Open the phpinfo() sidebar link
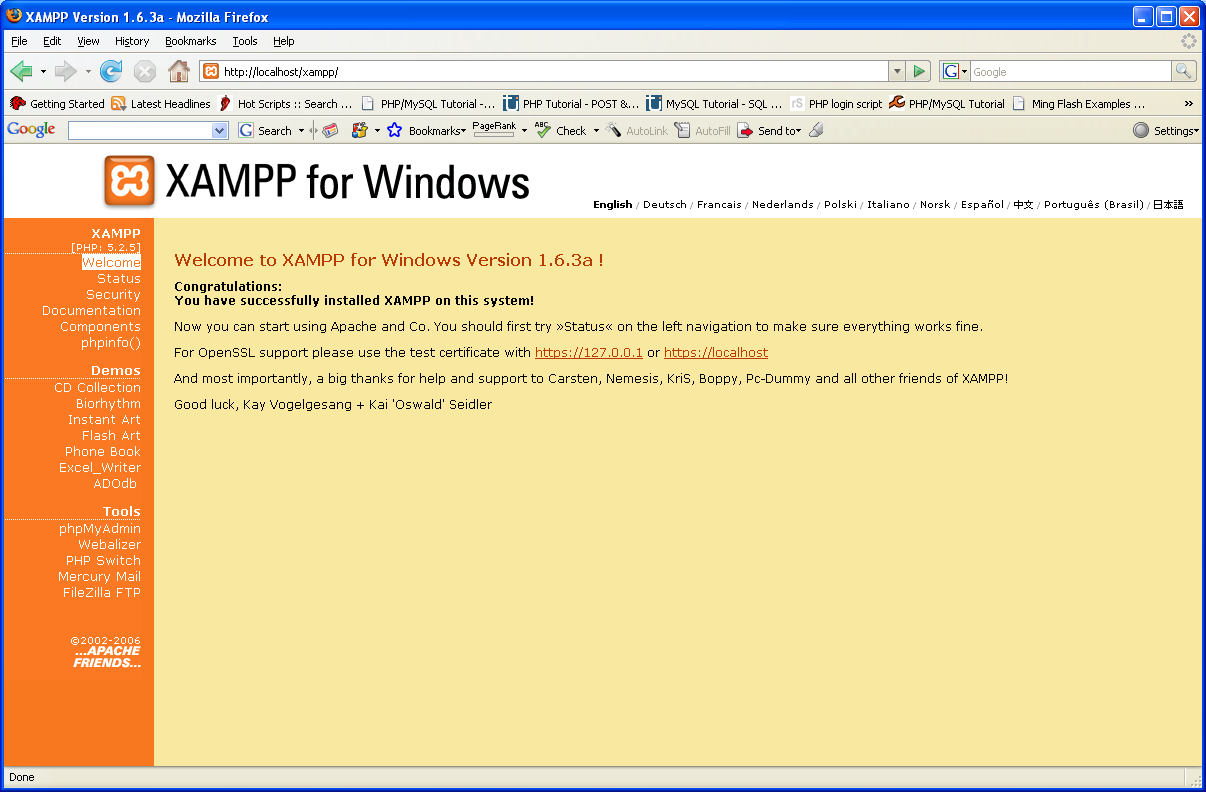This screenshot has width=1206, height=792. [111, 342]
